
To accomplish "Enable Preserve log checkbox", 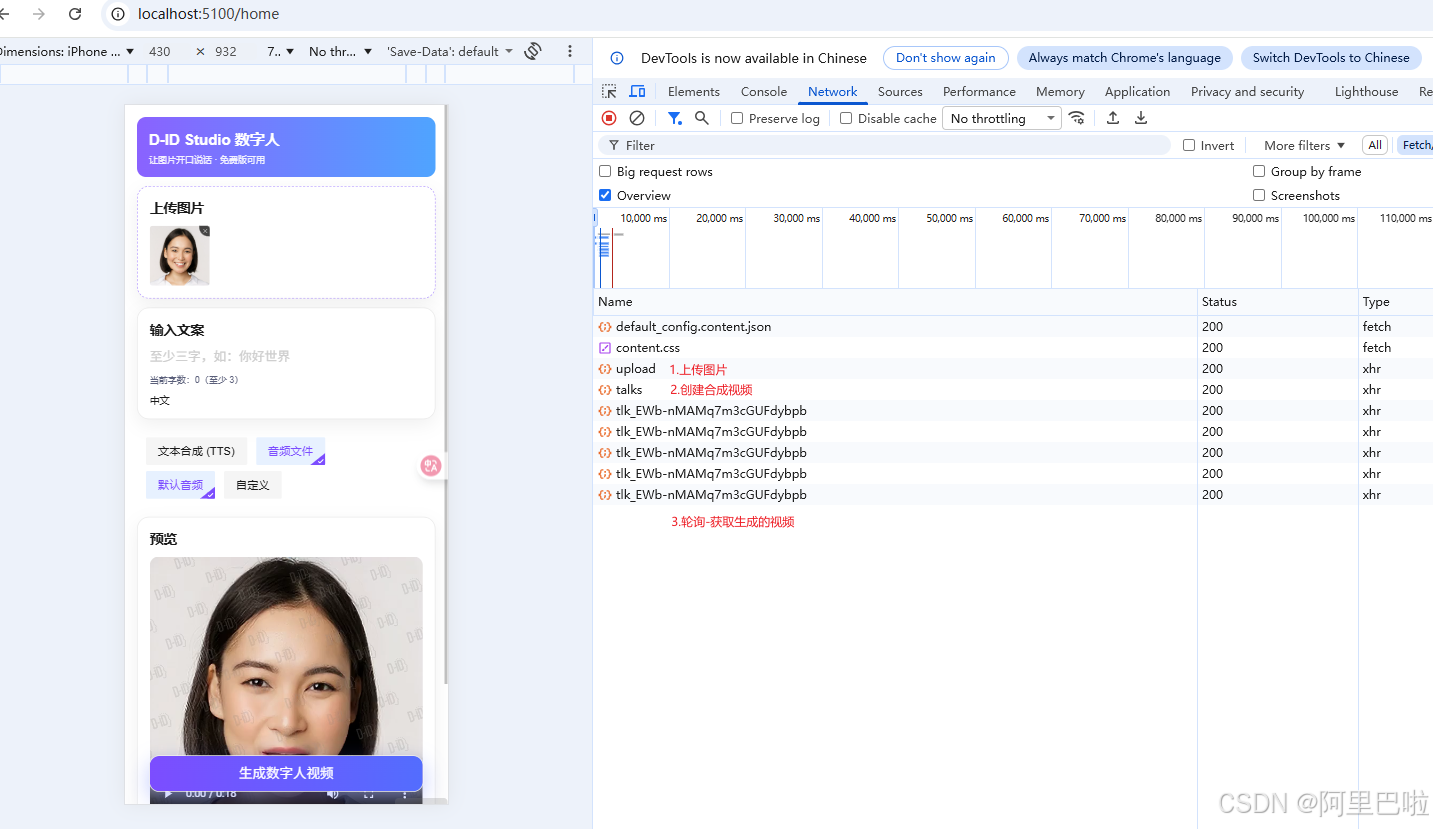I will click(x=737, y=118).
